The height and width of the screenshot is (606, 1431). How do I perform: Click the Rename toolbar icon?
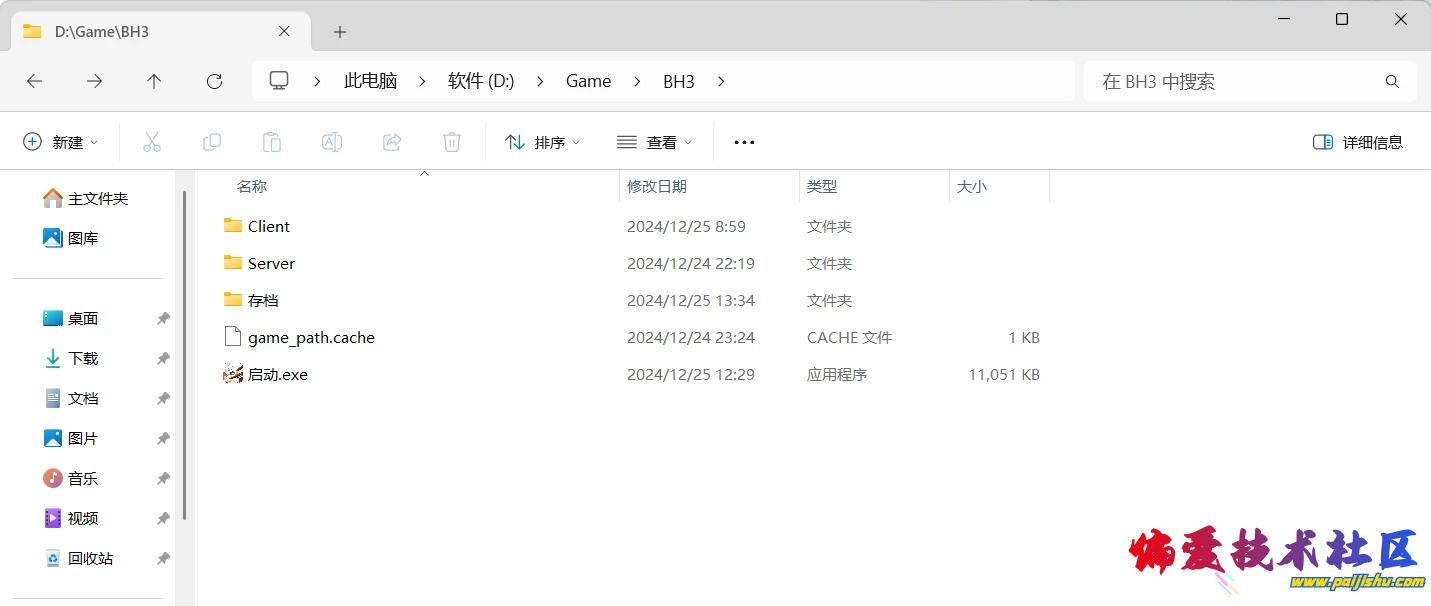pyautogui.click(x=332, y=142)
